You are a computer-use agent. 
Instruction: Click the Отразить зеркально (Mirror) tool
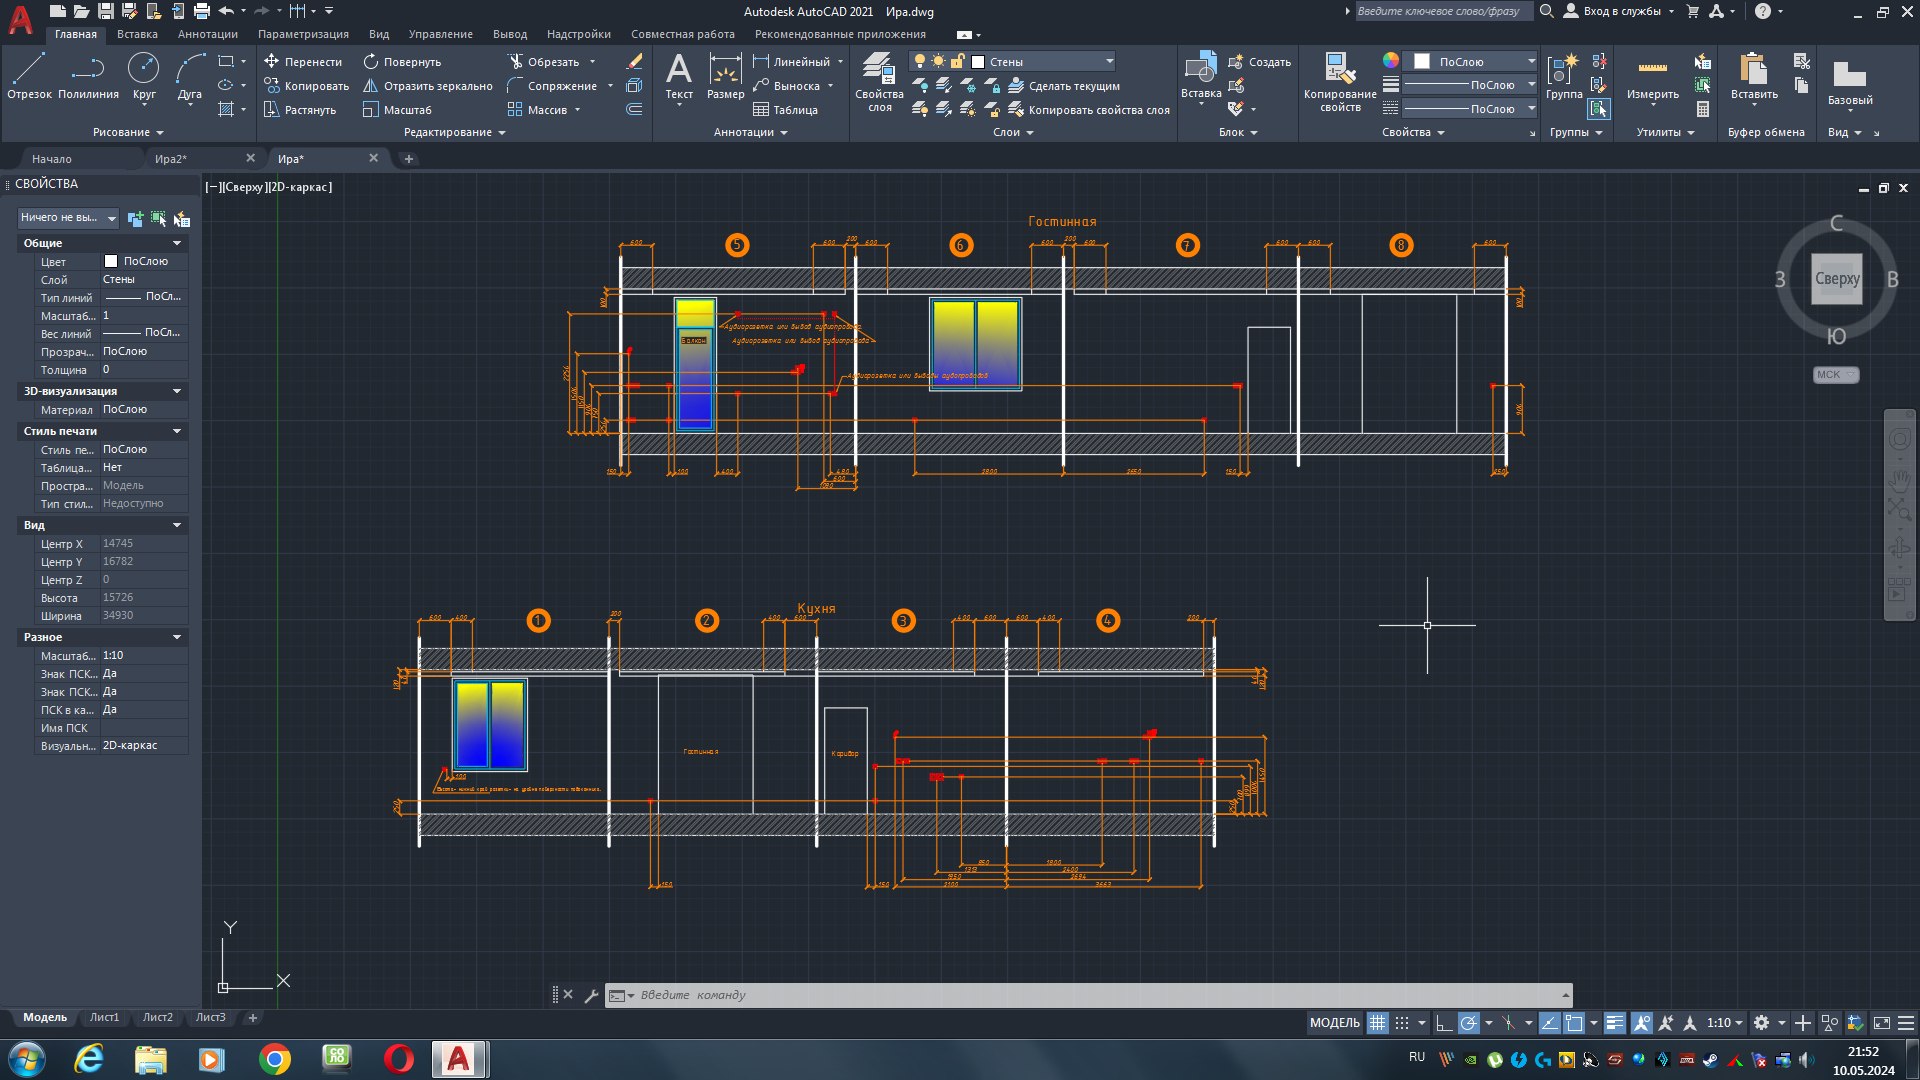pyautogui.click(x=428, y=86)
